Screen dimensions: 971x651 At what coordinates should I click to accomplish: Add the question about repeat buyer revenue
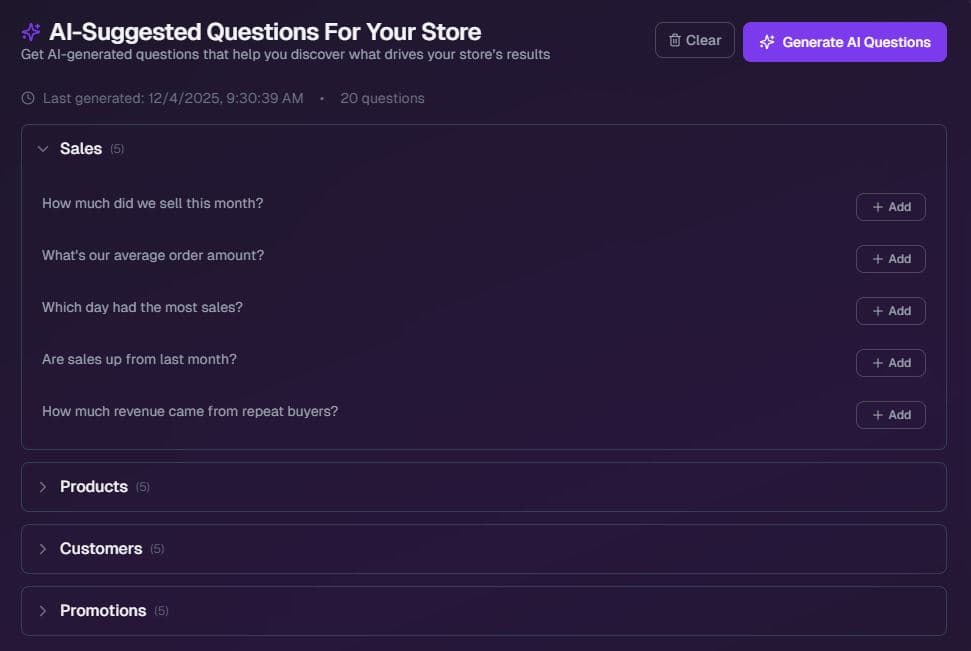pos(890,415)
